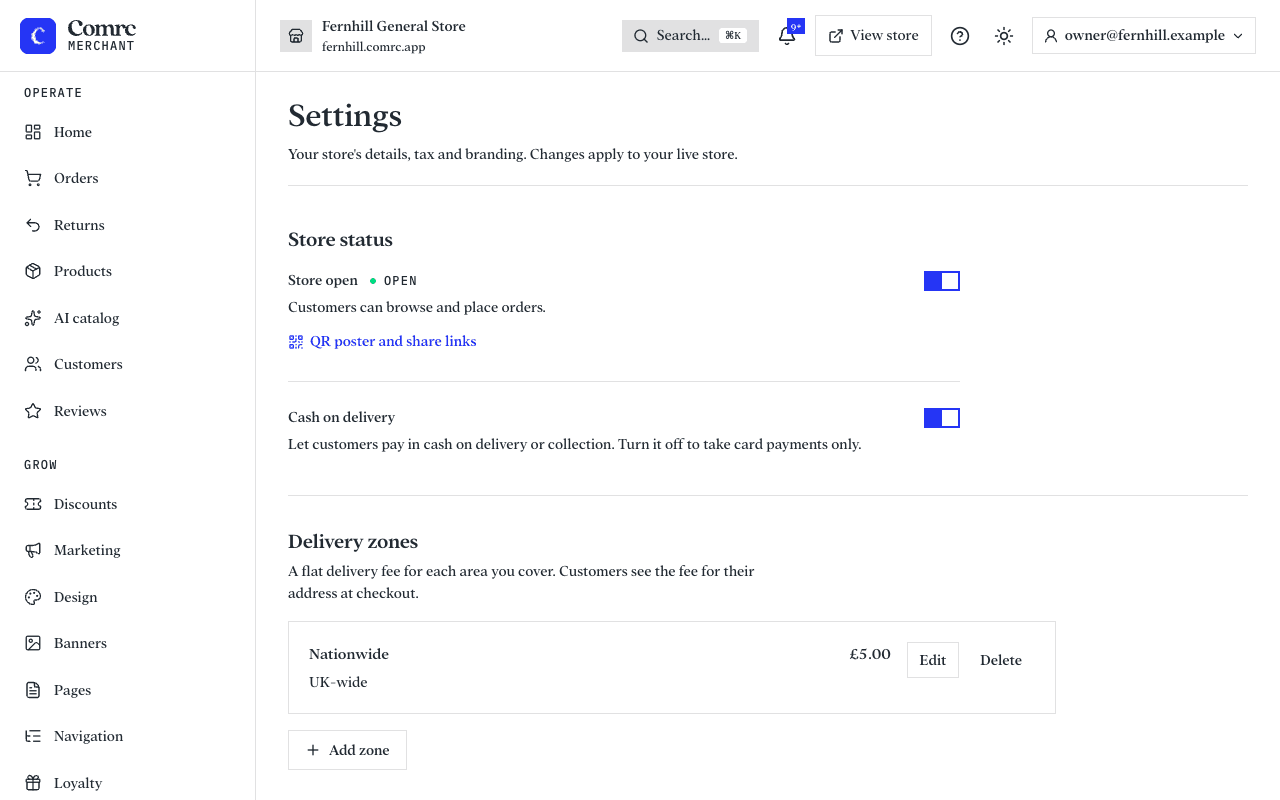Click the fernhill.comrc.app store URL text
This screenshot has width=1280, height=800.
pos(374,47)
